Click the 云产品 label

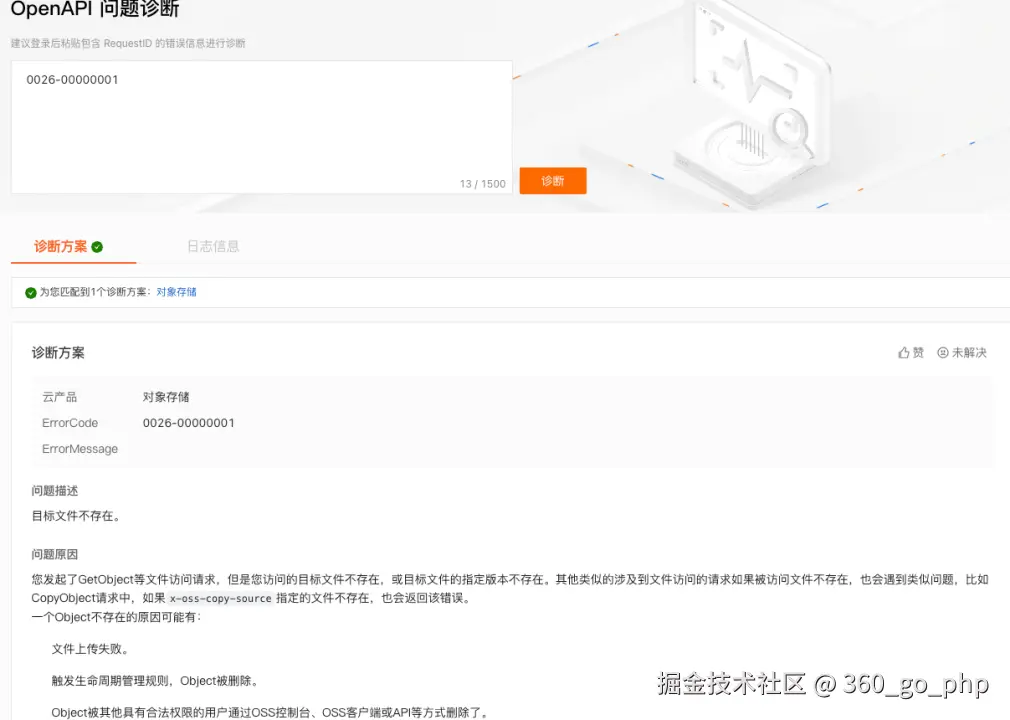(59, 397)
